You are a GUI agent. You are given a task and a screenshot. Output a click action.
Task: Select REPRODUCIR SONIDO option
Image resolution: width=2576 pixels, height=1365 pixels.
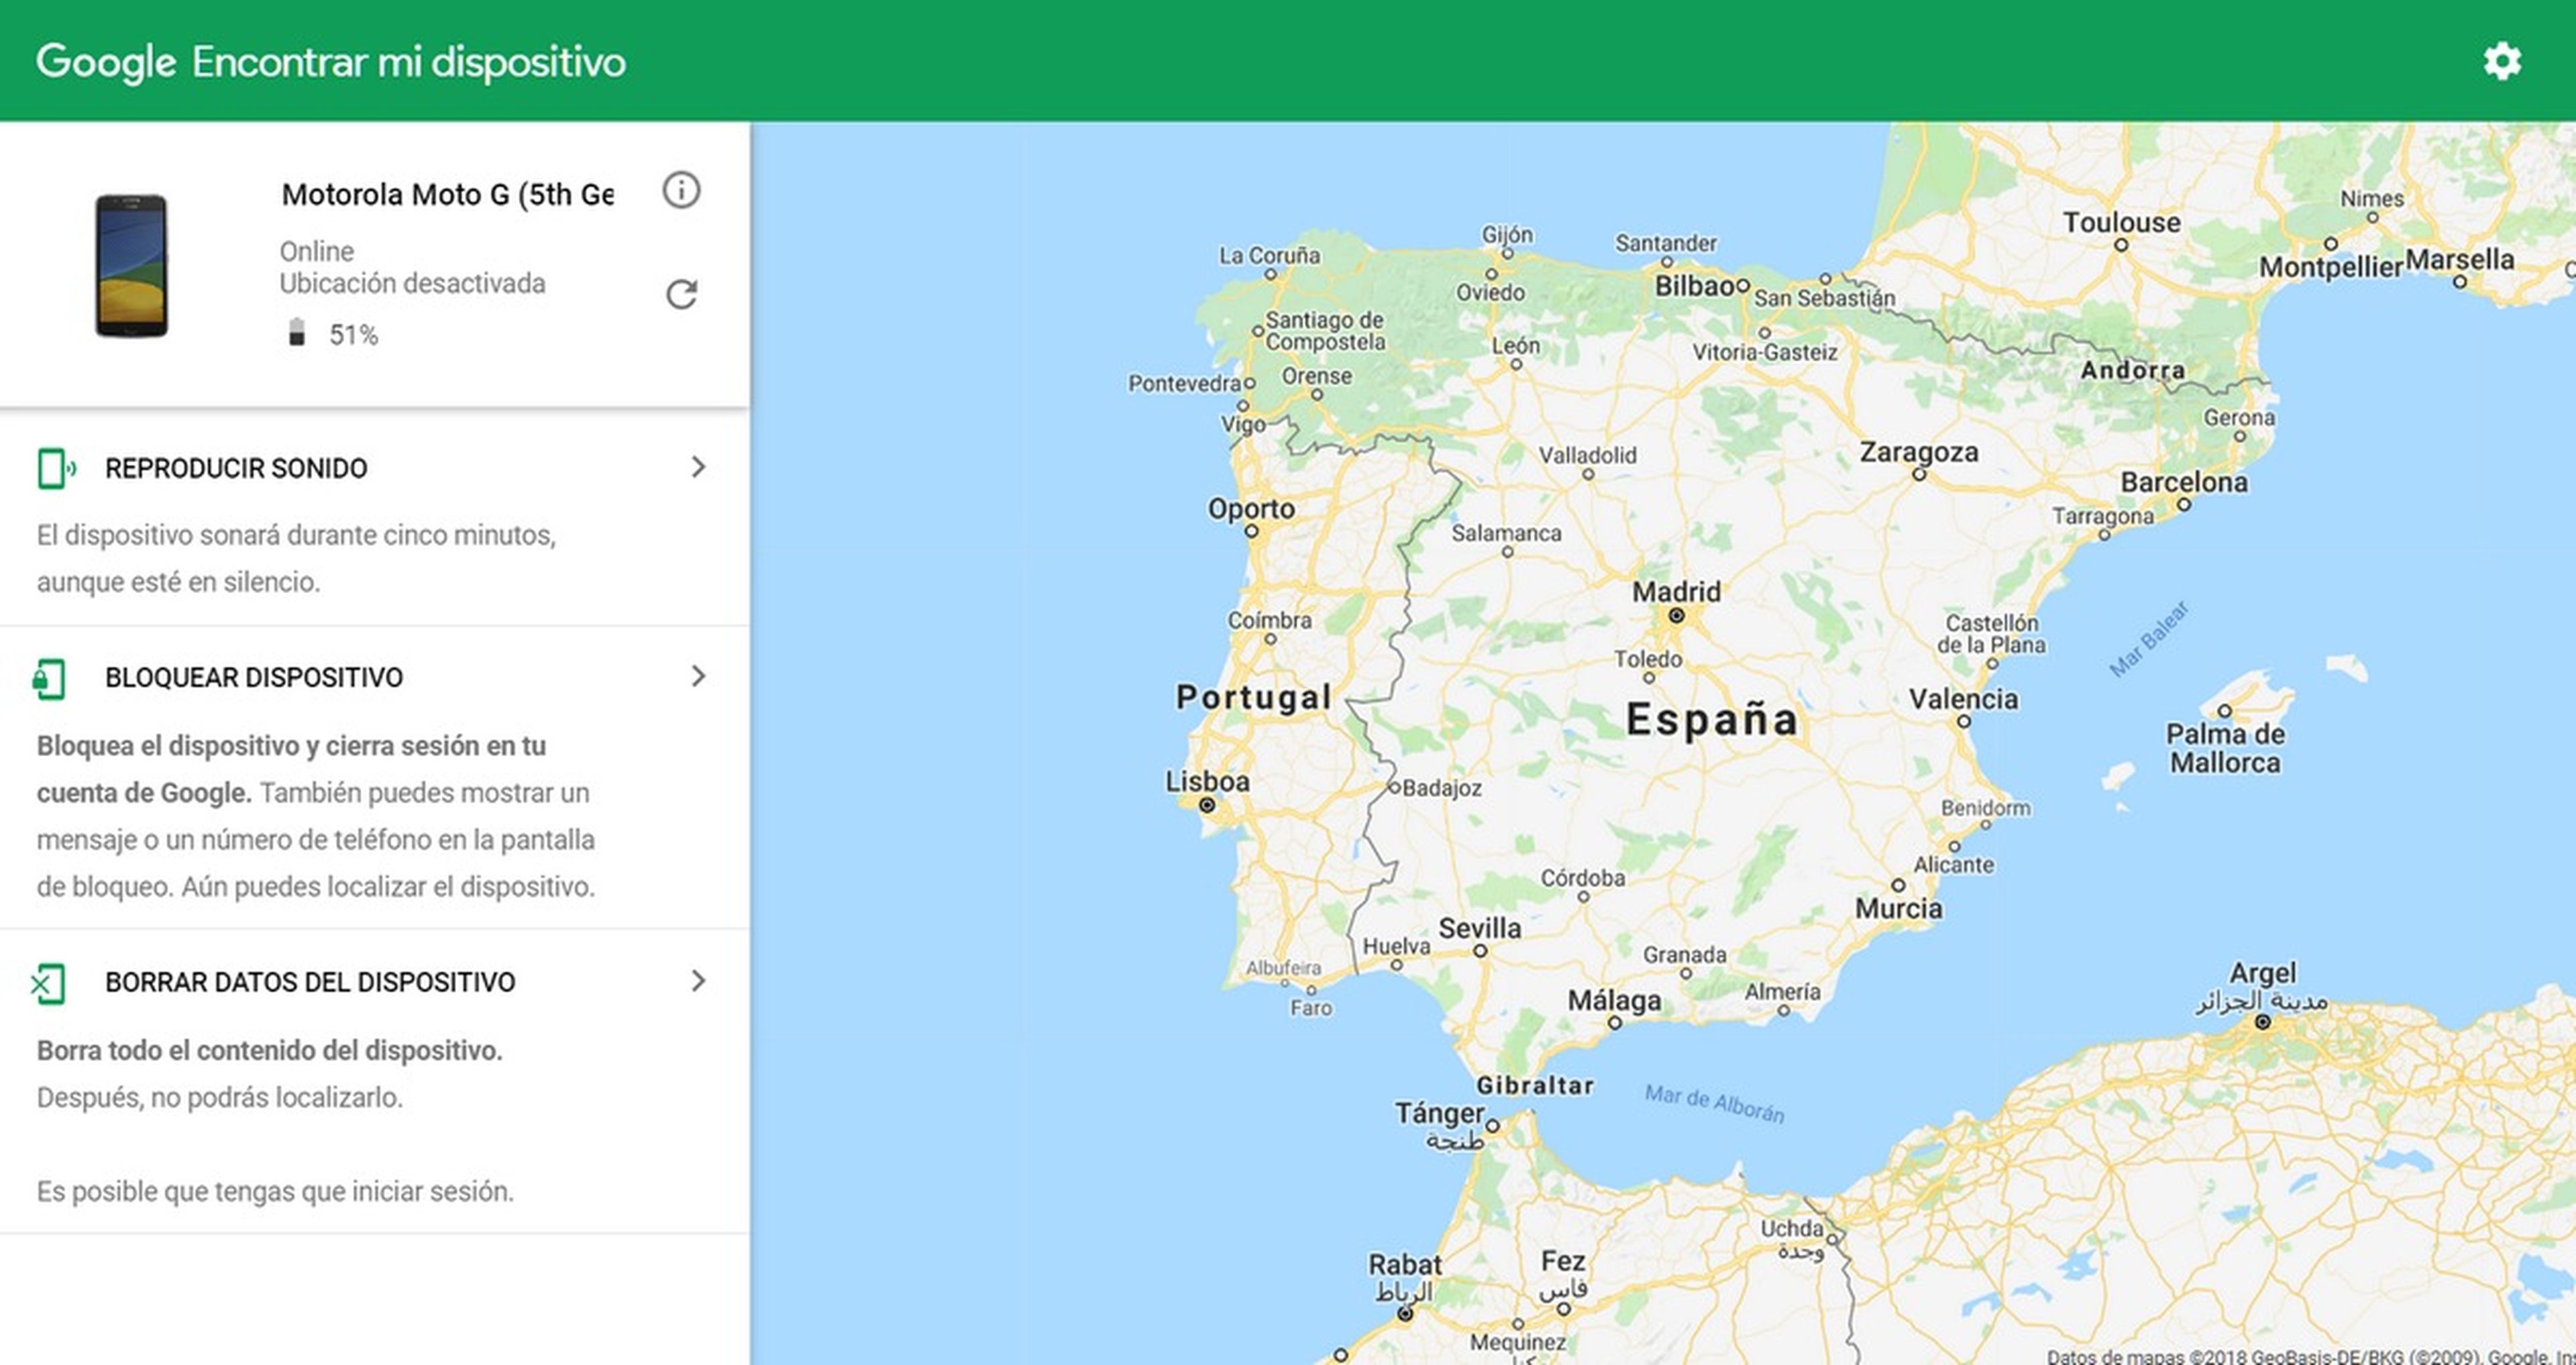pos(236,468)
